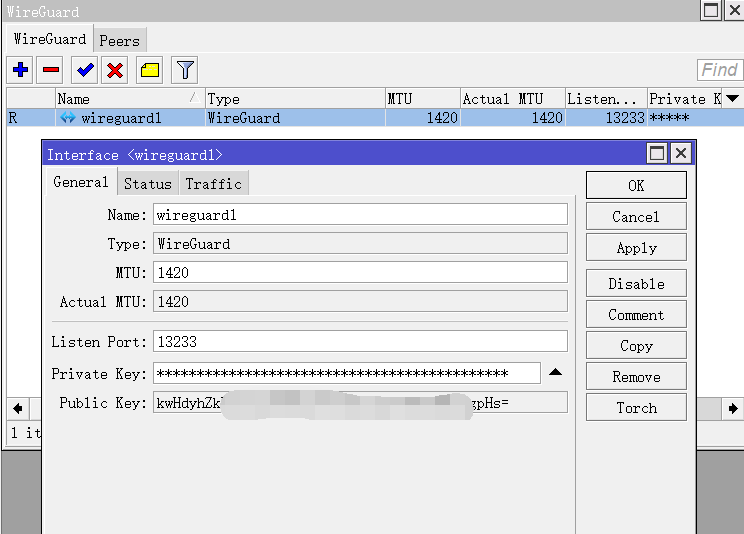
Task: Open the Traffic tab
Action: pos(214,184)
